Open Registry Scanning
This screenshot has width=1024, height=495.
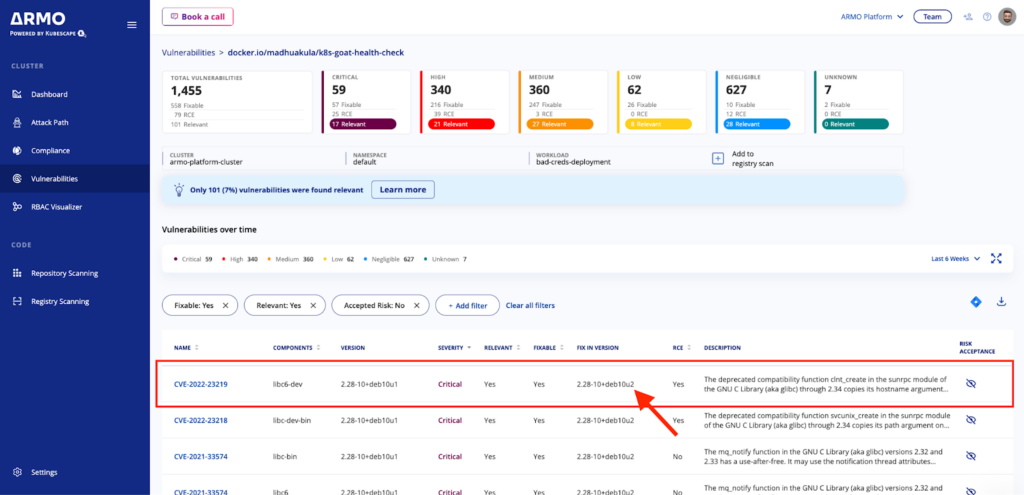60,301
